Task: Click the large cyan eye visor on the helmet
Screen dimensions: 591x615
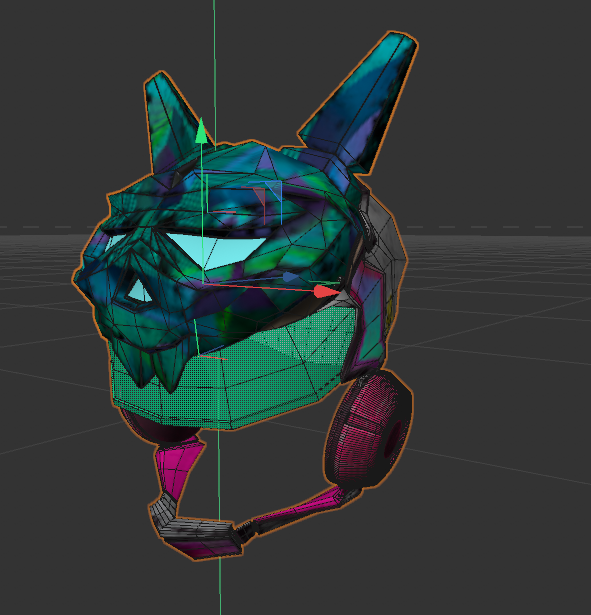Action: point(218,249)
